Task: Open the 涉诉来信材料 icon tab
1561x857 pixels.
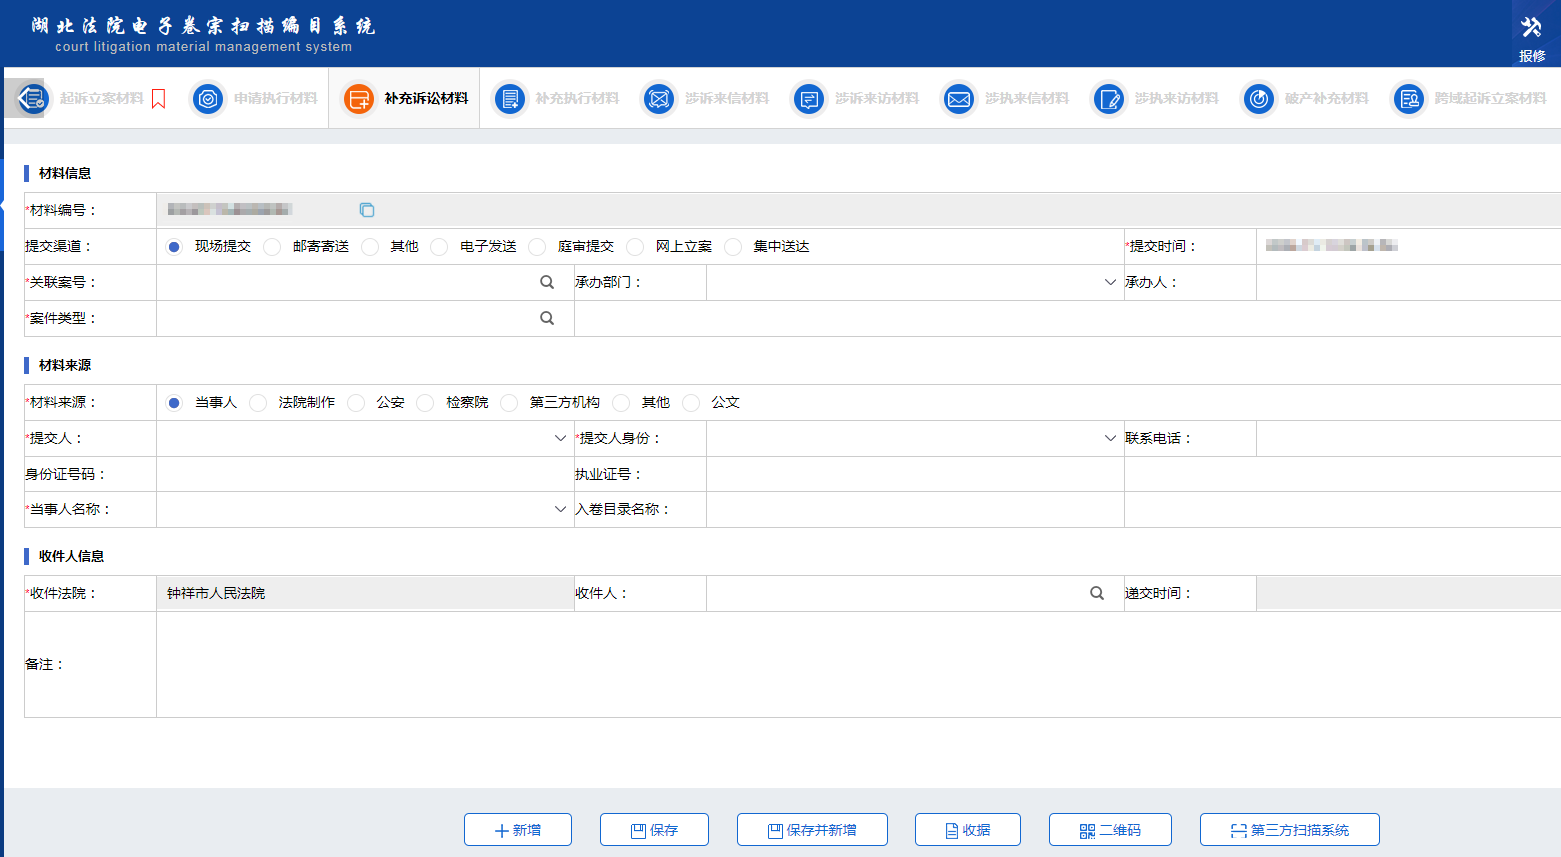Action: point(658,99)
